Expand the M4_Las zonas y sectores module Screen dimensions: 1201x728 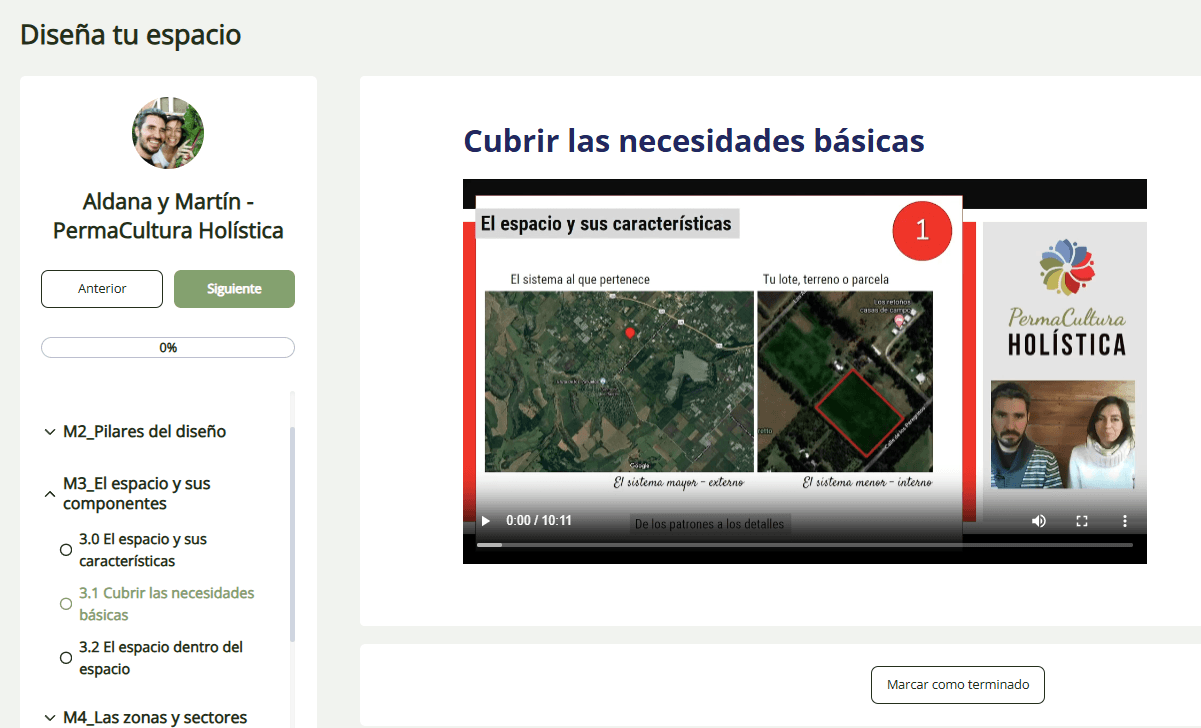pyautogui.click(x=50, y=717)
